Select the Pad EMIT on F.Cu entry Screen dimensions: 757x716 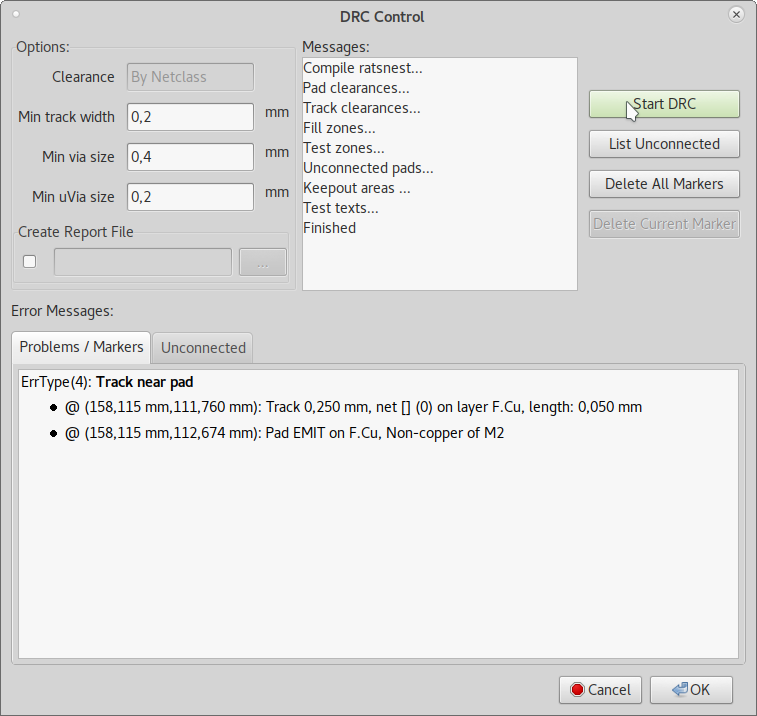point(284,433)
